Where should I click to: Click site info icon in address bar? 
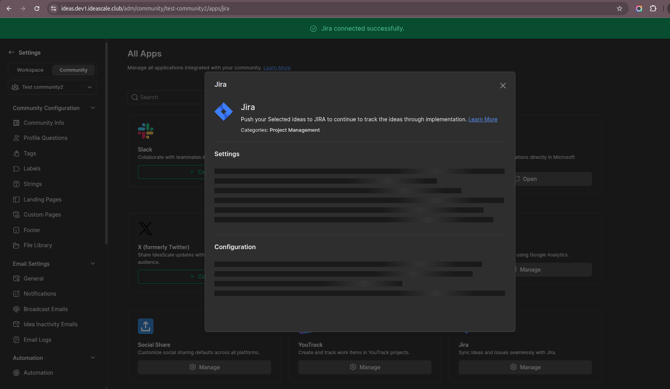[53, 9]
